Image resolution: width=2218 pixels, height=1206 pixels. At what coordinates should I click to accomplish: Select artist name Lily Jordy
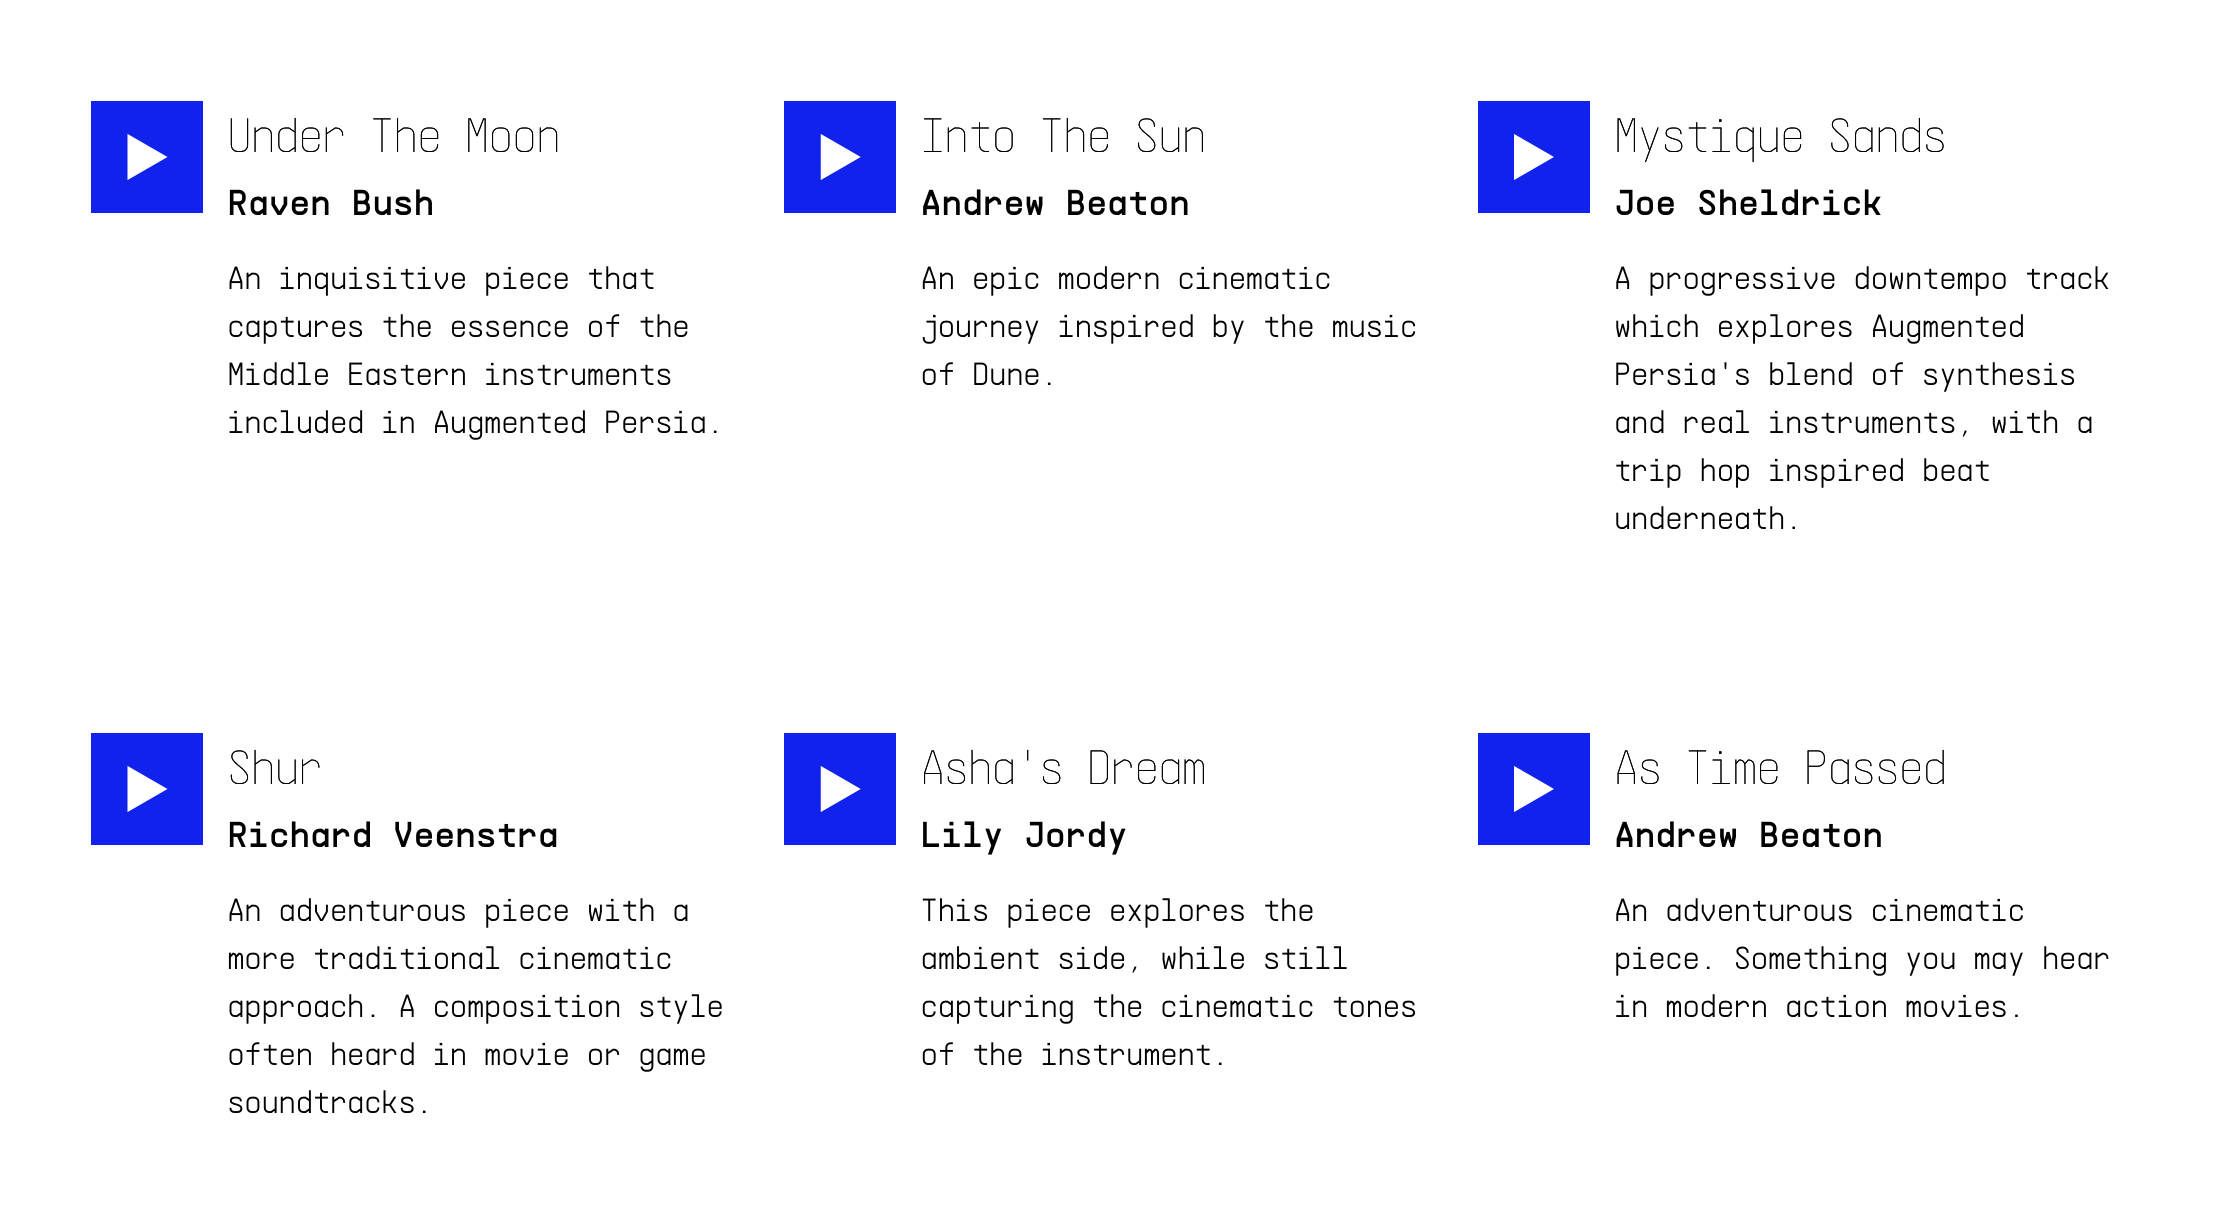point(1023,836)
